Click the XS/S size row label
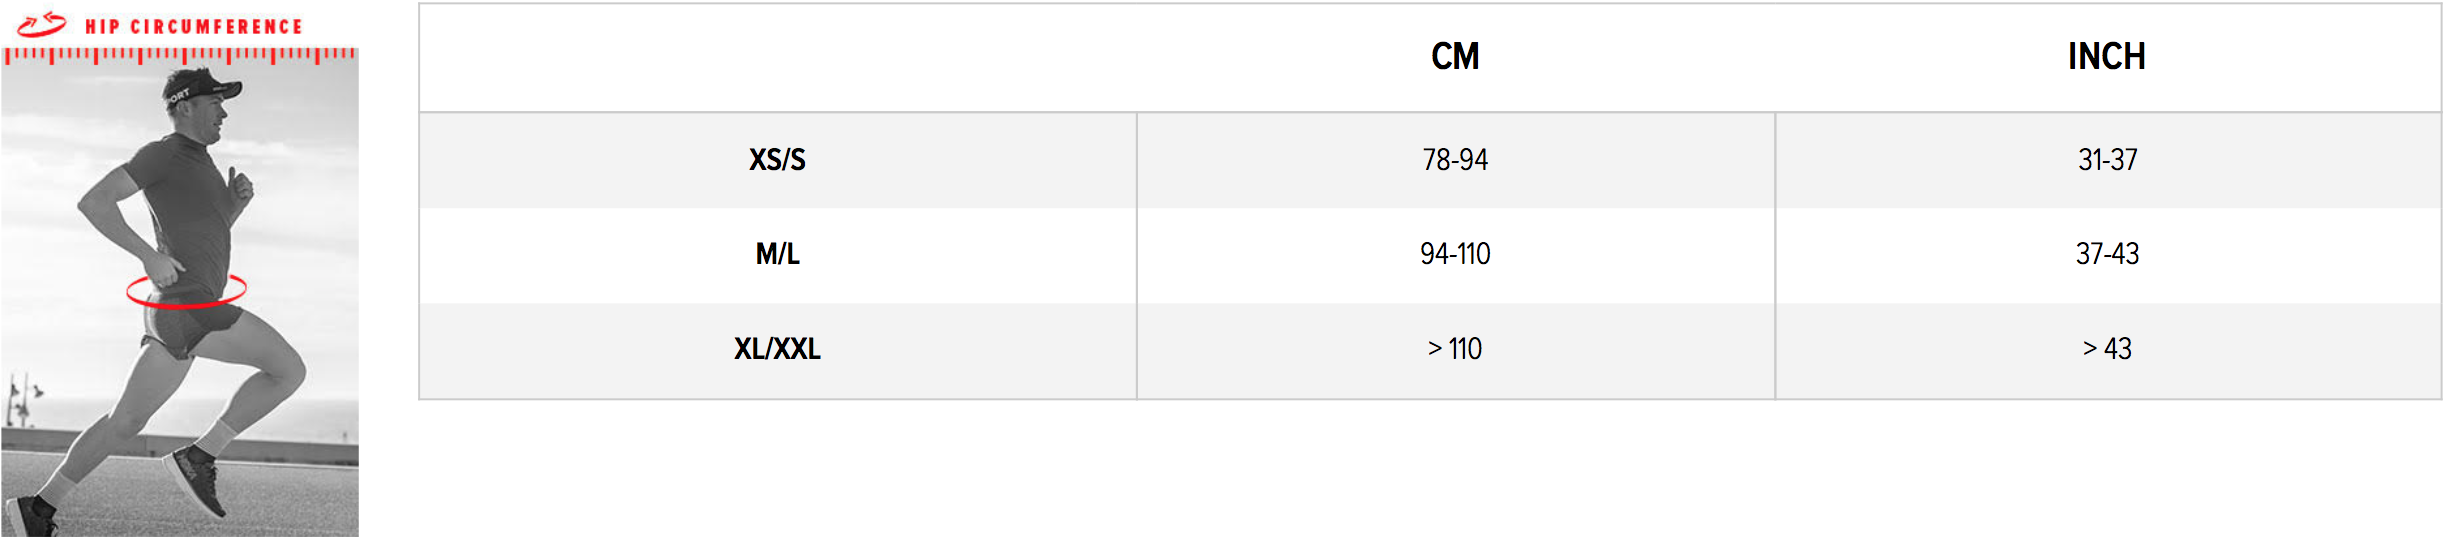 pyautogui.click(x=777, y=160)
